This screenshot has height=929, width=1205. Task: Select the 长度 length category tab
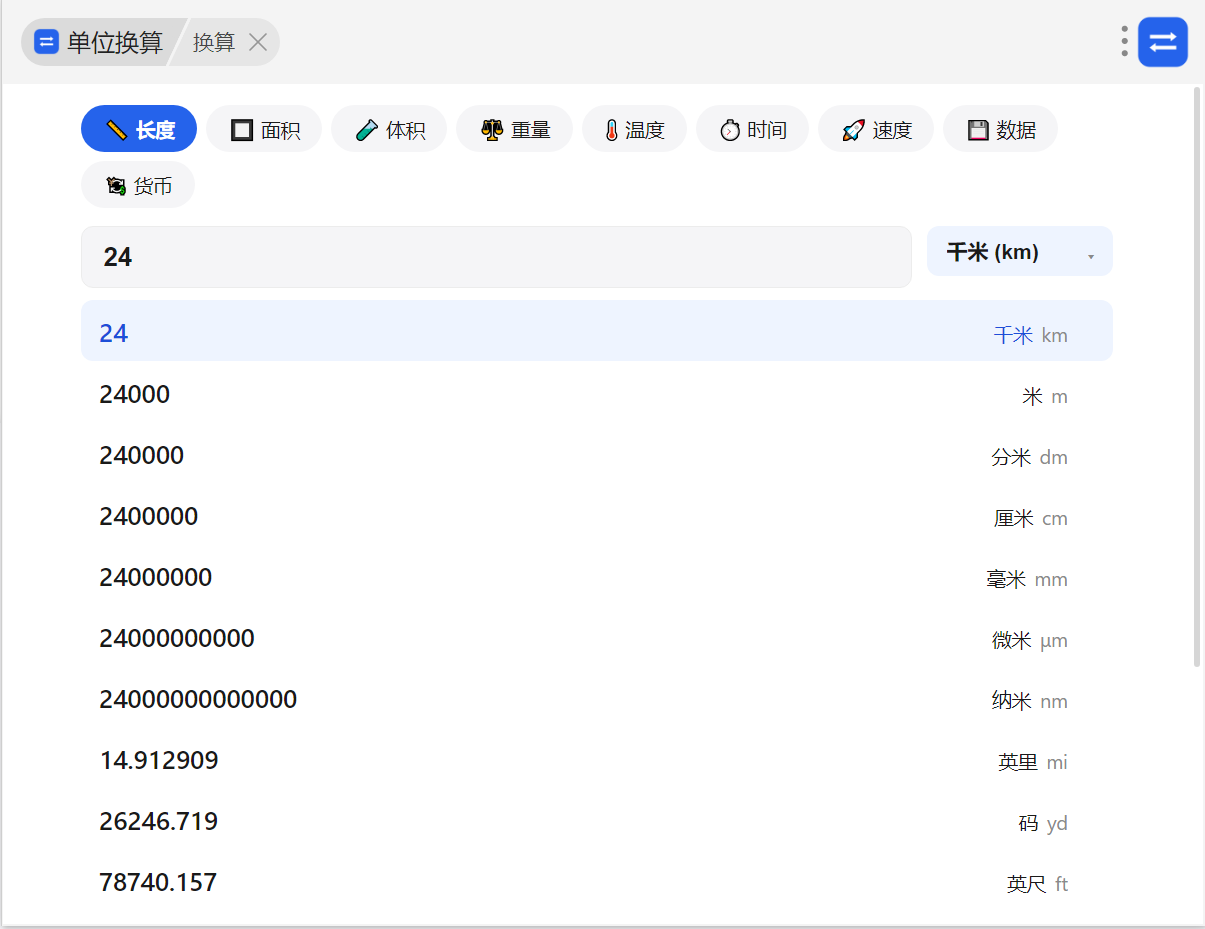tap(139, 129)
